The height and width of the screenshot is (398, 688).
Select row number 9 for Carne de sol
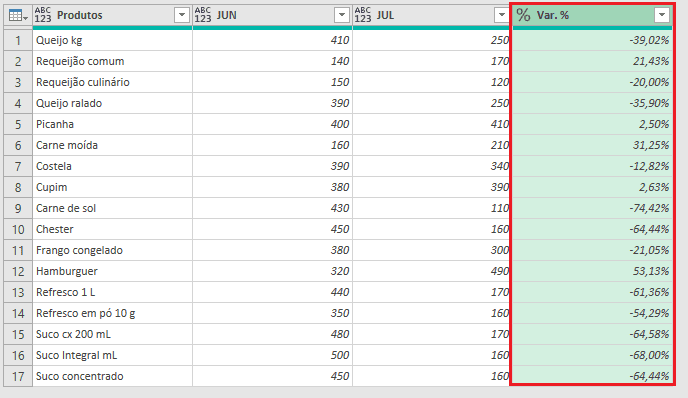click(18, 208)
